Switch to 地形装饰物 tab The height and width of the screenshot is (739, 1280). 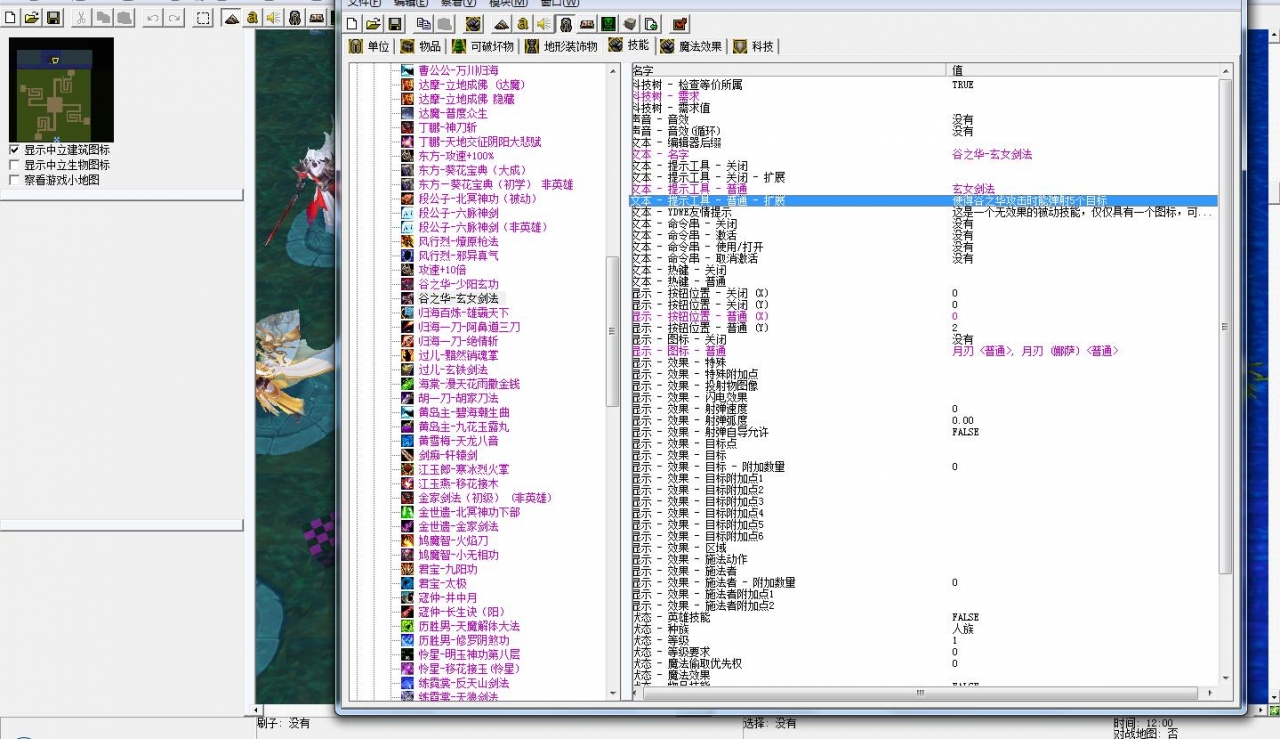[562, 46]
